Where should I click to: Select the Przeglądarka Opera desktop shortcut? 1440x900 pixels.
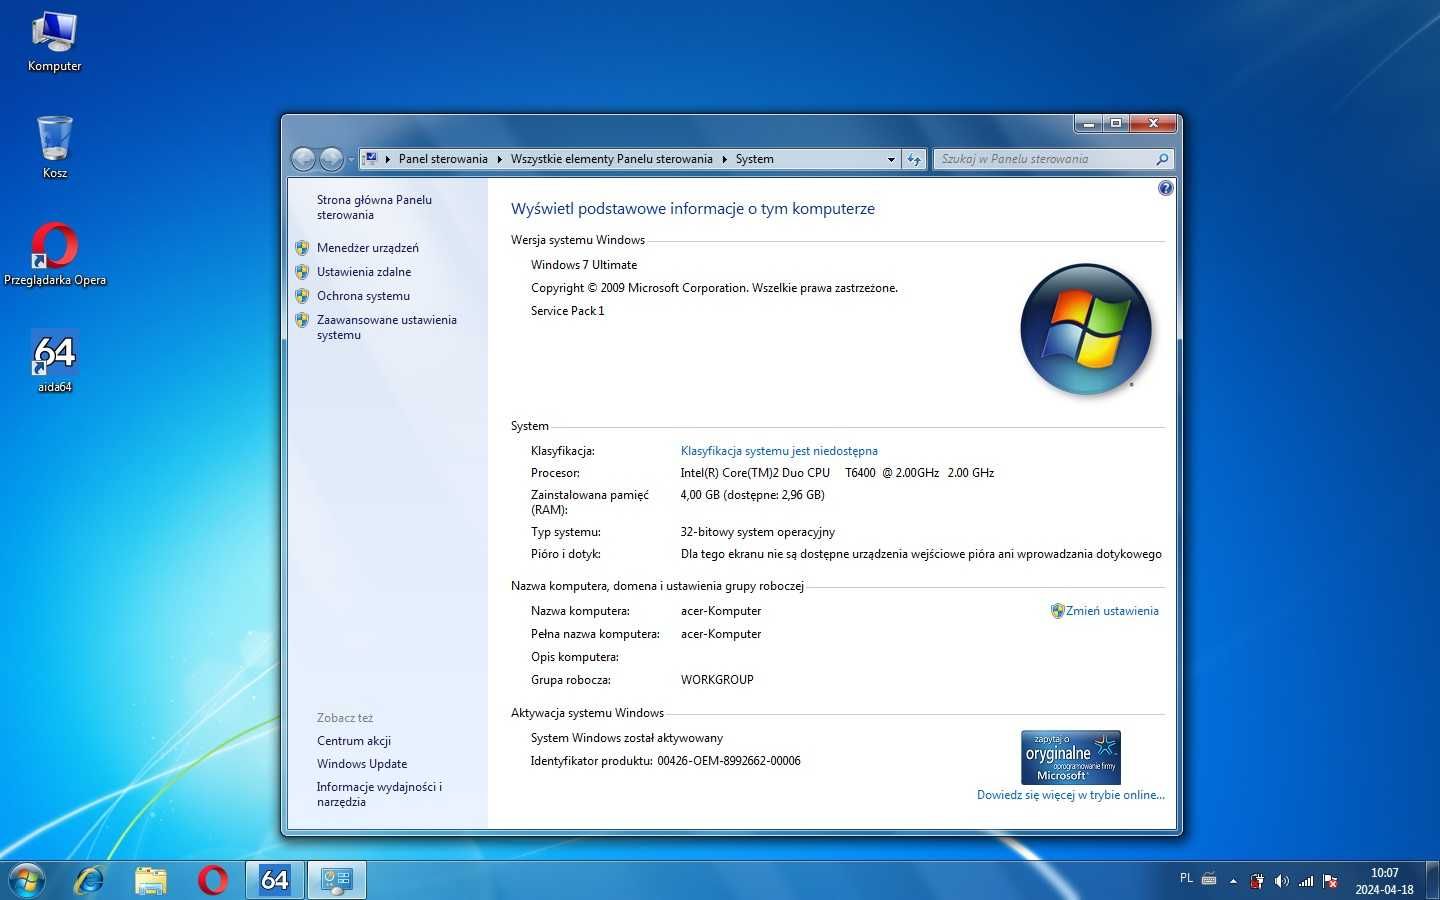(54, 255)
